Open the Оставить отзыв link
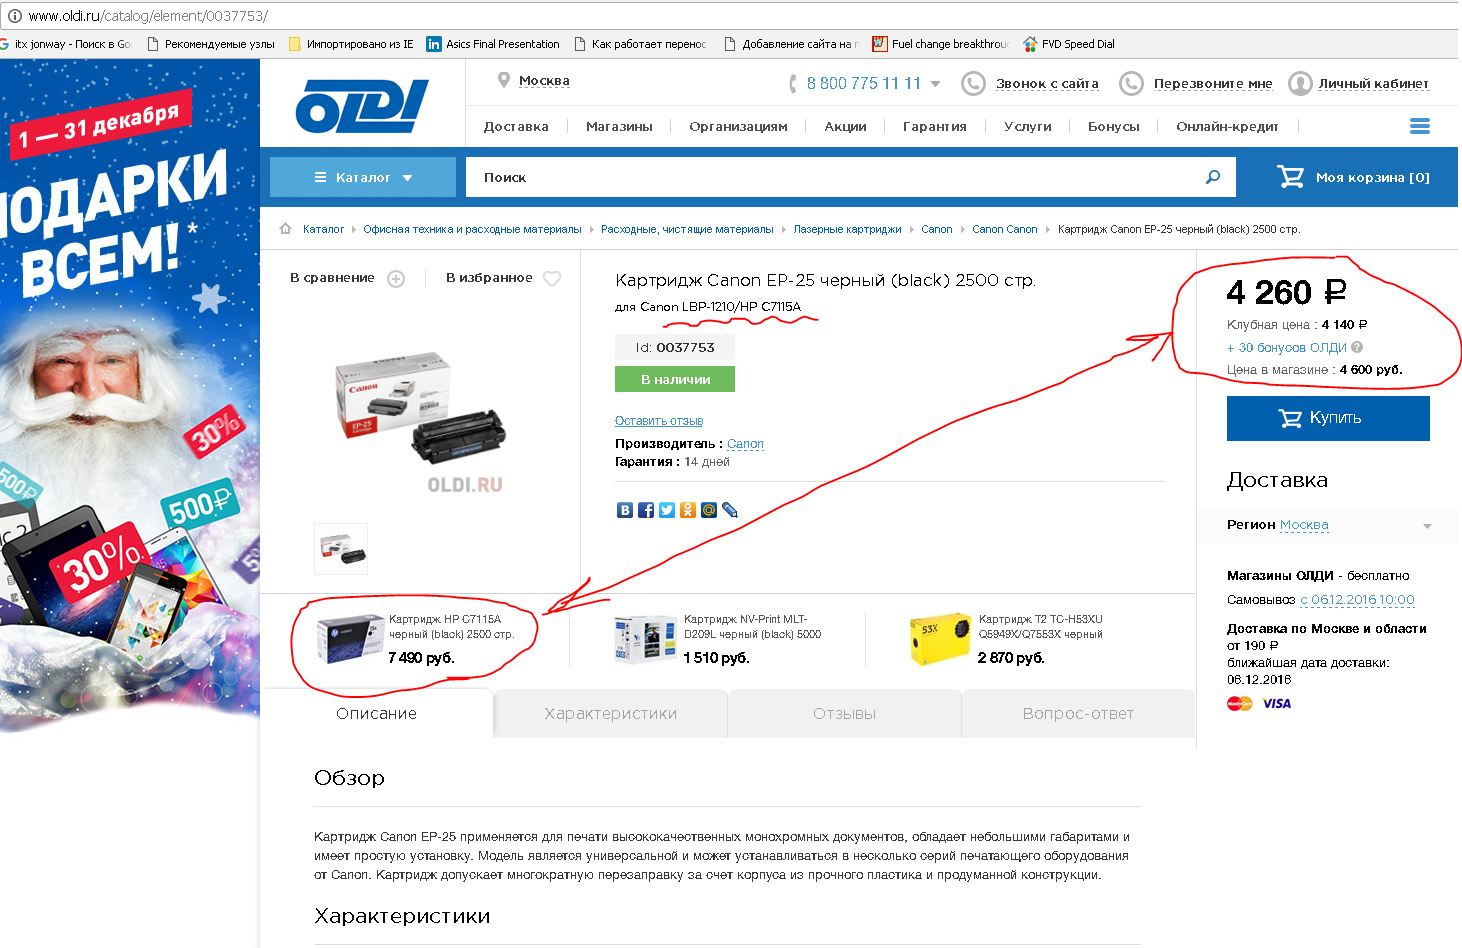1462x948 pixels. [659, 421]
